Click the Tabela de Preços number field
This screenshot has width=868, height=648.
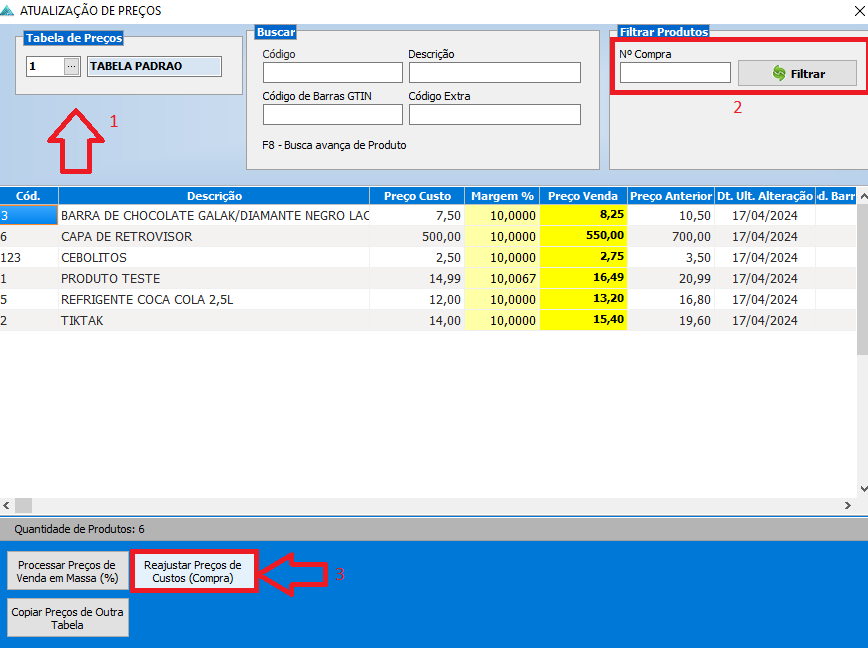[x=45, y=66]
